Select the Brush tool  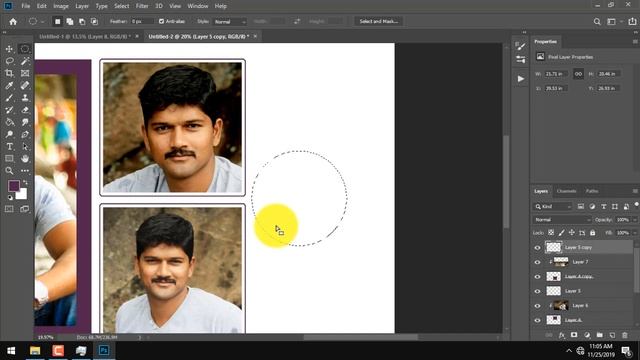[9, 98]
